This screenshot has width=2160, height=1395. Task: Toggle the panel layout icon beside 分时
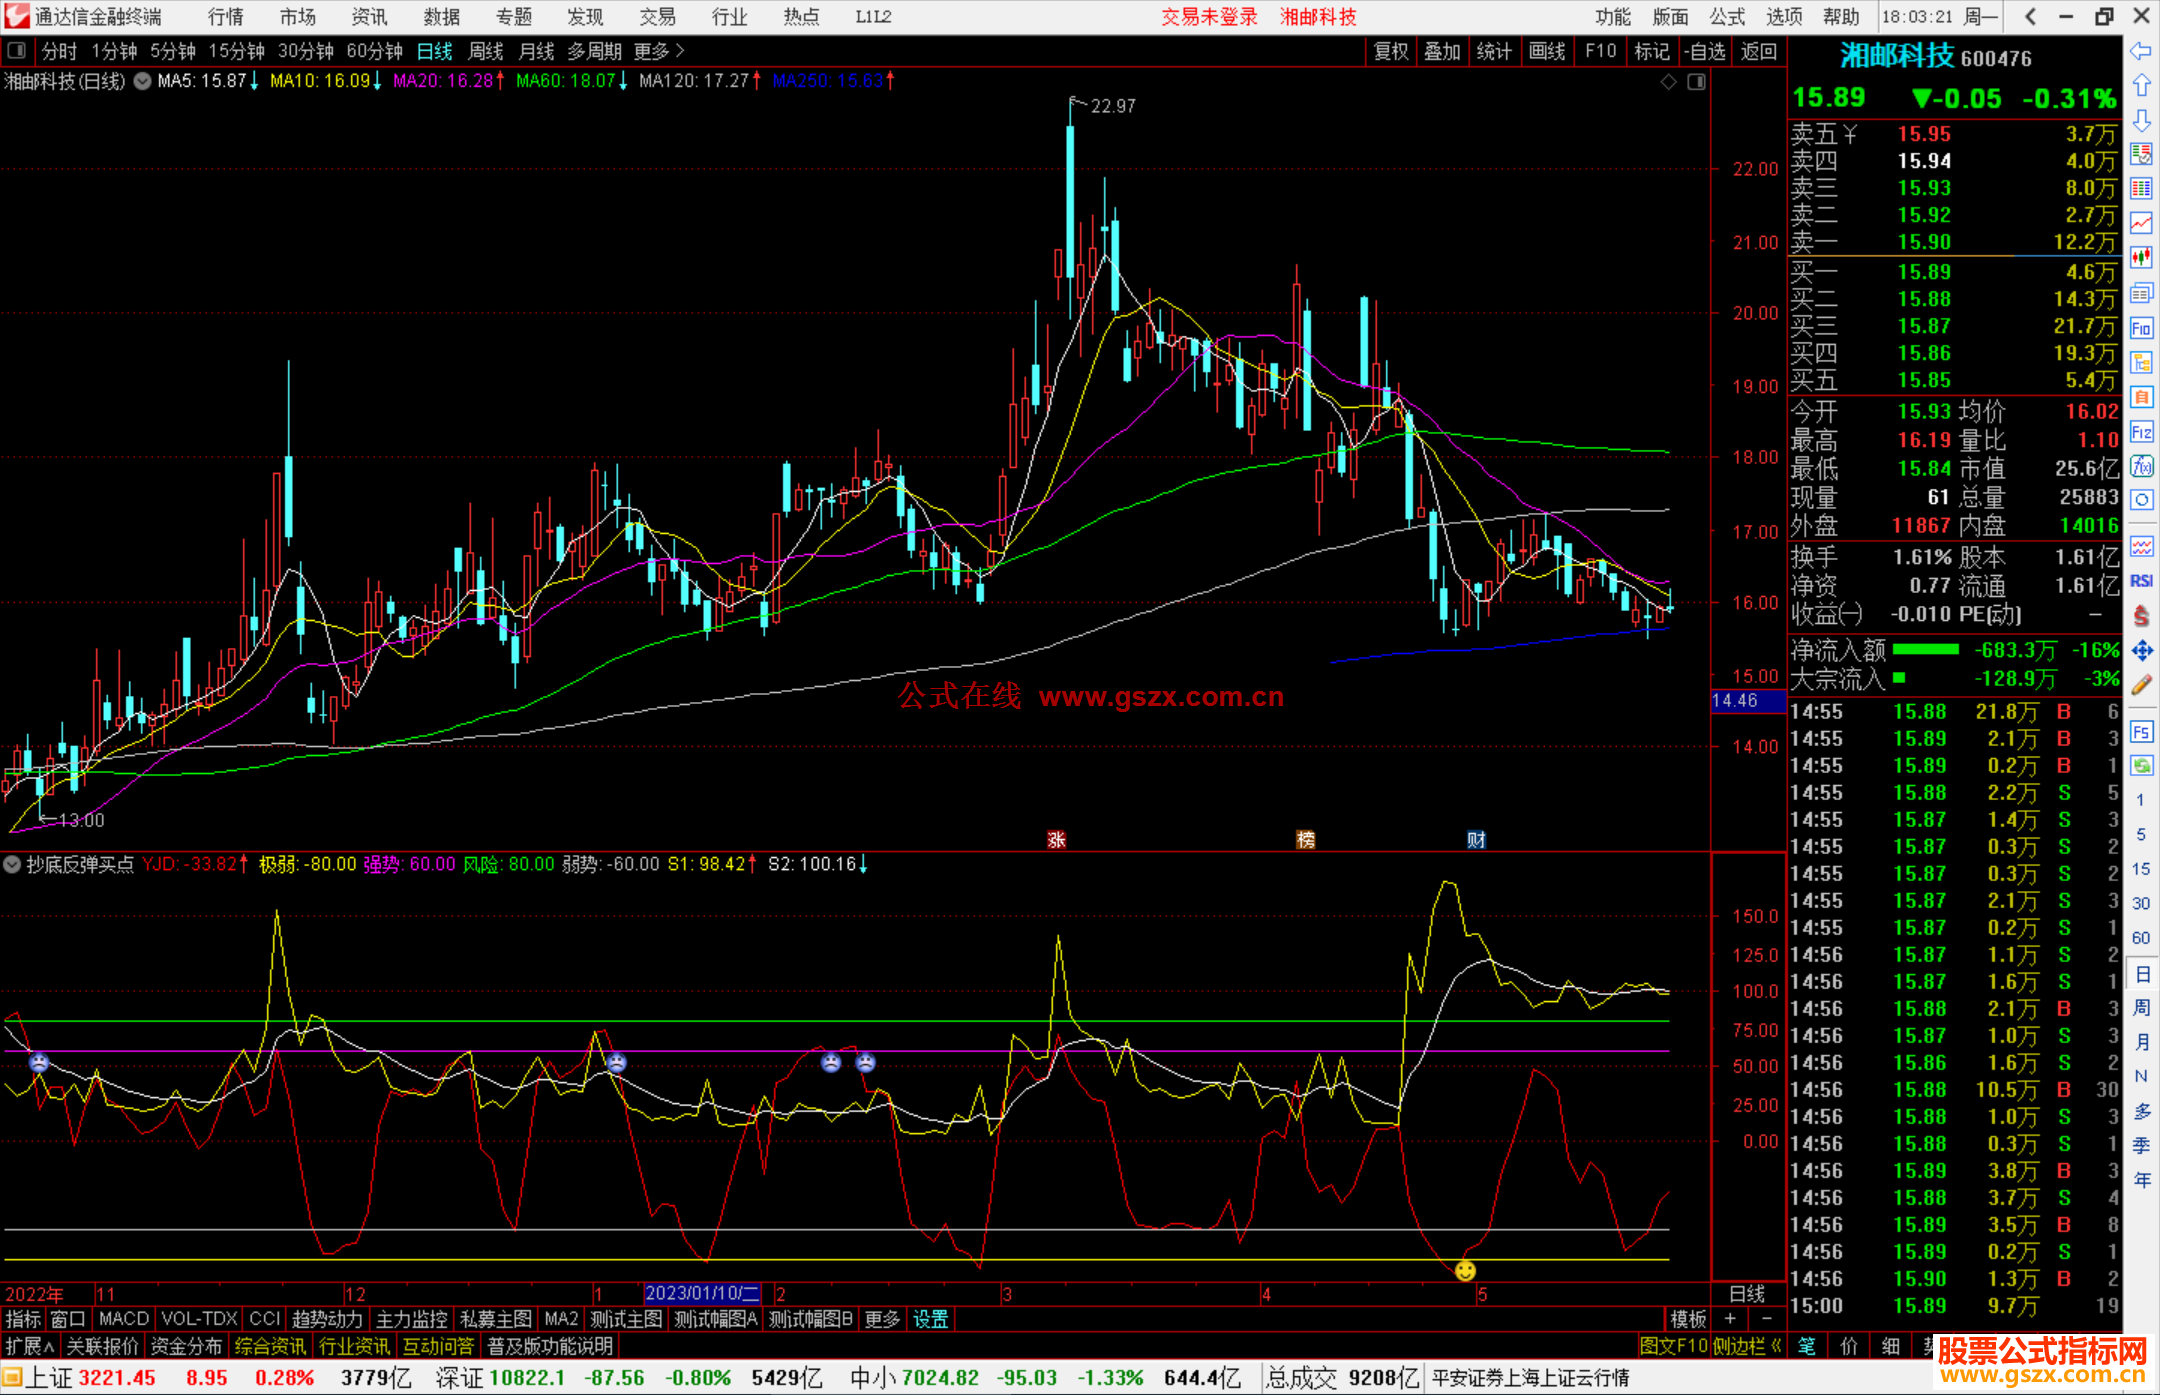(17, 51)
